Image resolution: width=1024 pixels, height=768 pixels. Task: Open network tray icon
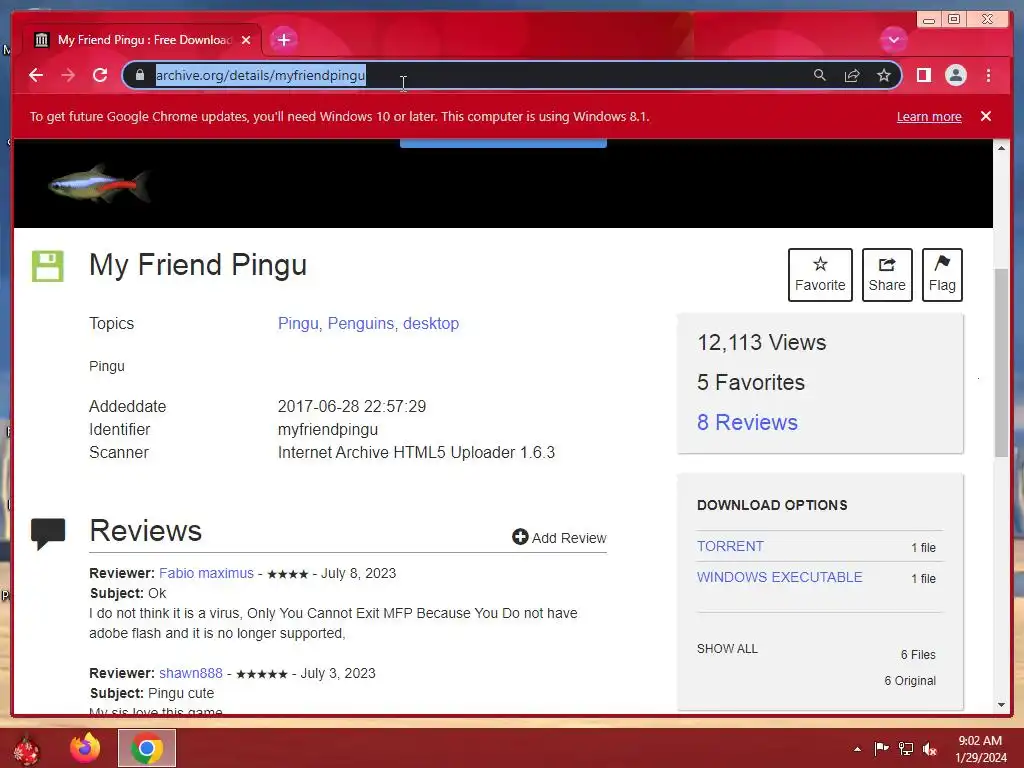pos(906,749)
